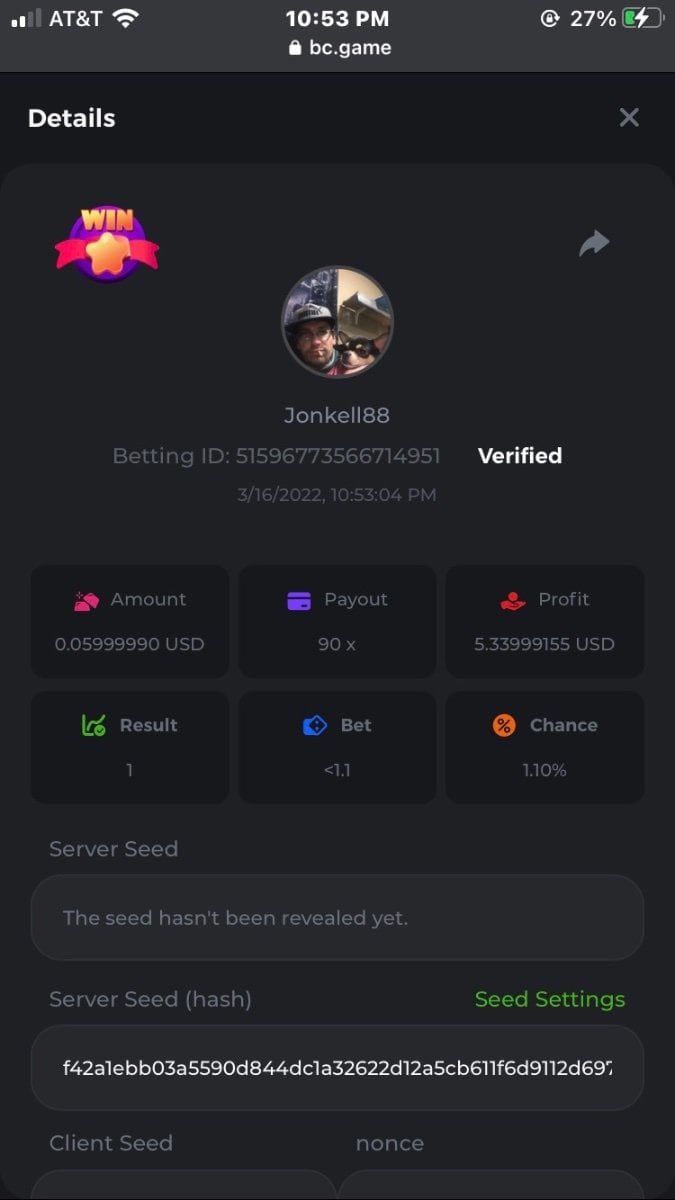Viewport: 675px width, 1200px height.
Task: Tap the unrevealed Server Seed field
Action: (x=337, y=918)
